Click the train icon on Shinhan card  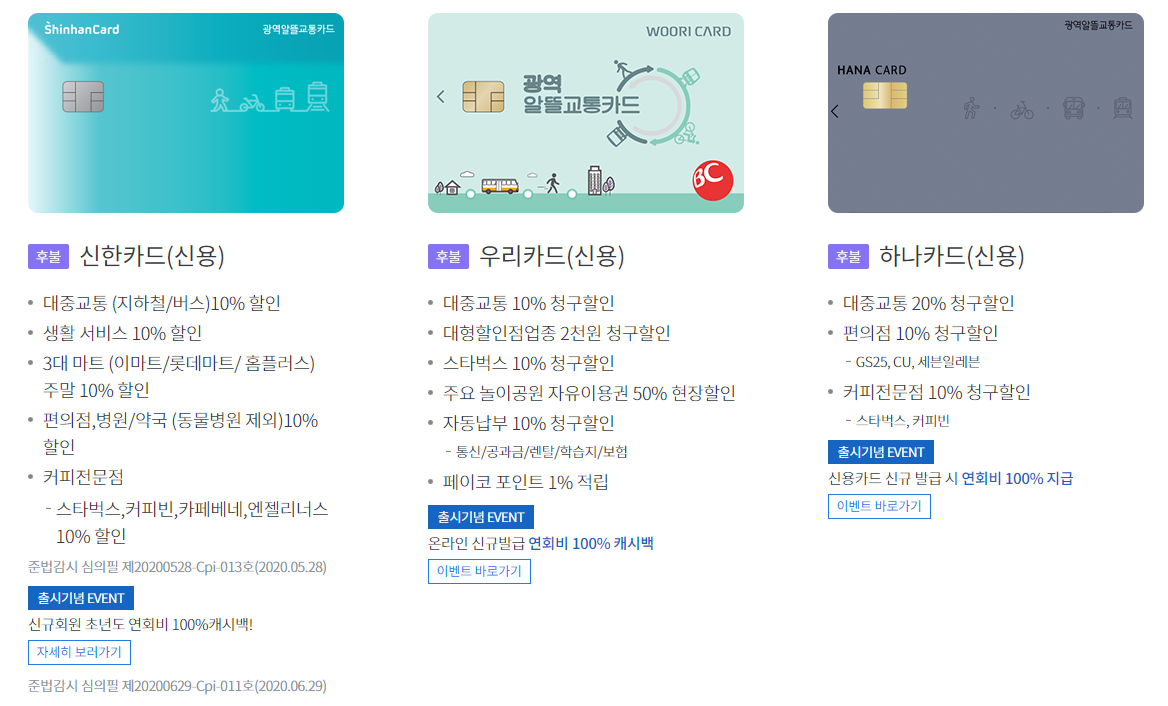click(318, 97)
